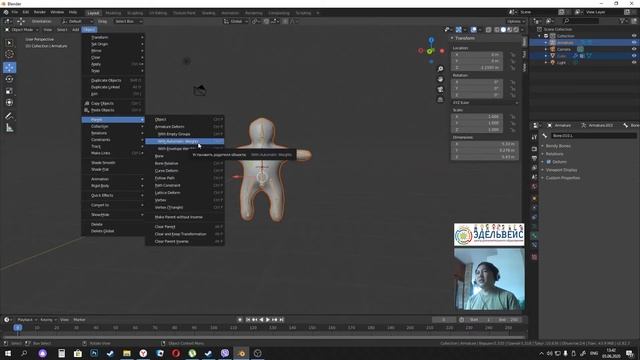Click Duplicate Objects in Object menu
The width and height of the screenshot is (640, 360).
[x=113, y=80]
